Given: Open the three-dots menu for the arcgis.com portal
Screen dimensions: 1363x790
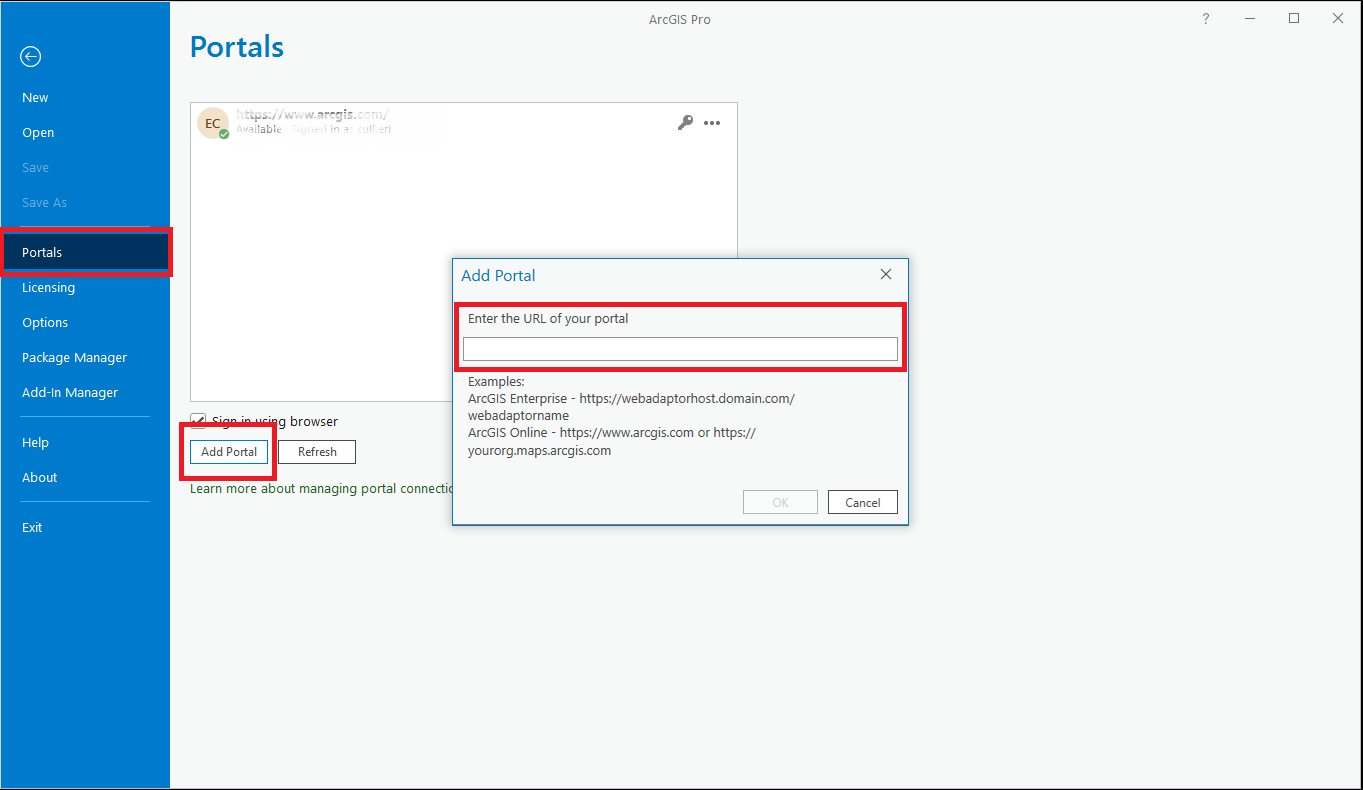Looking at the screenshot, I should coord(712,123).
